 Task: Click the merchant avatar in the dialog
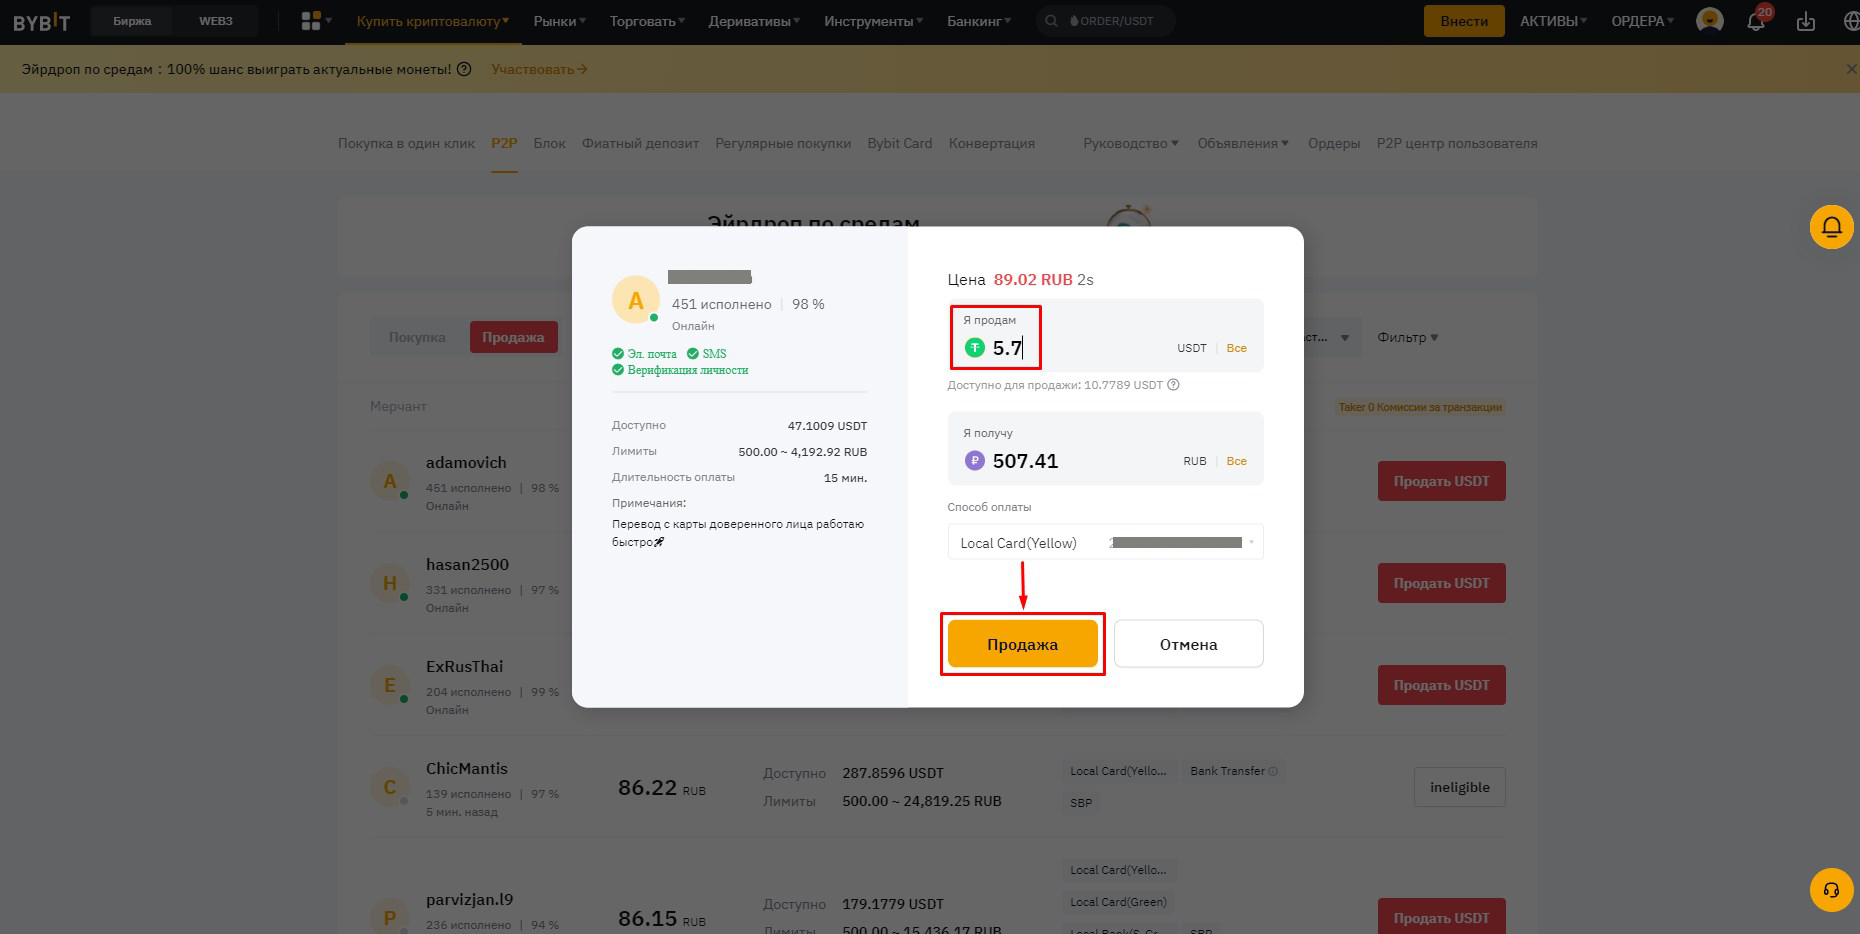(636, 300)
